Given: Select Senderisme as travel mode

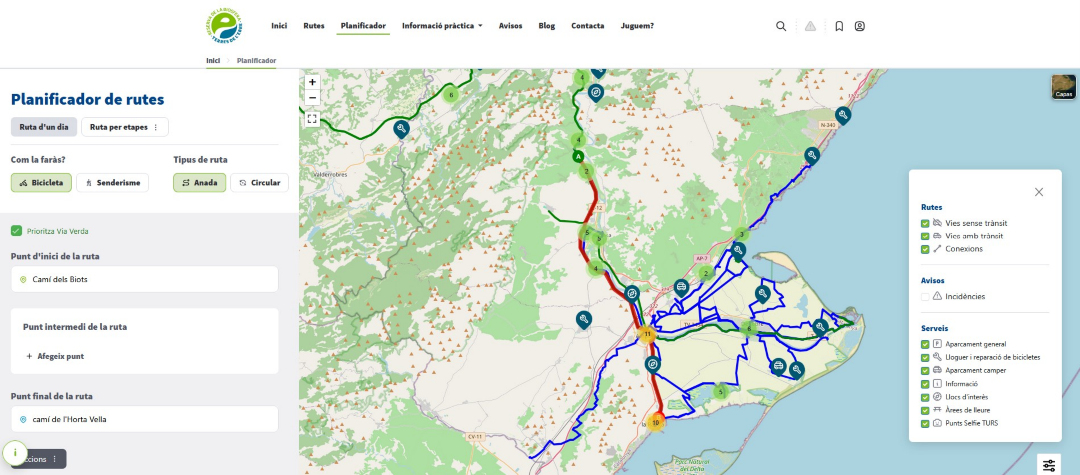Looking at the screenshot, I should pyautogui.click(x=112, y=183).
